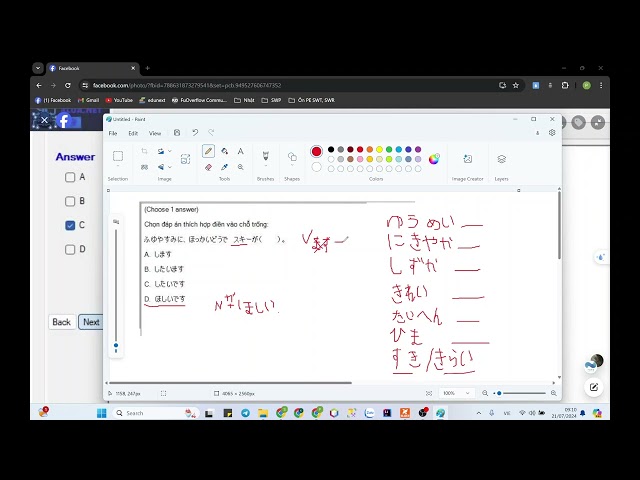Open the Edit colors wheel
Viewport: 640px width, 480px height.
(434, 159)
